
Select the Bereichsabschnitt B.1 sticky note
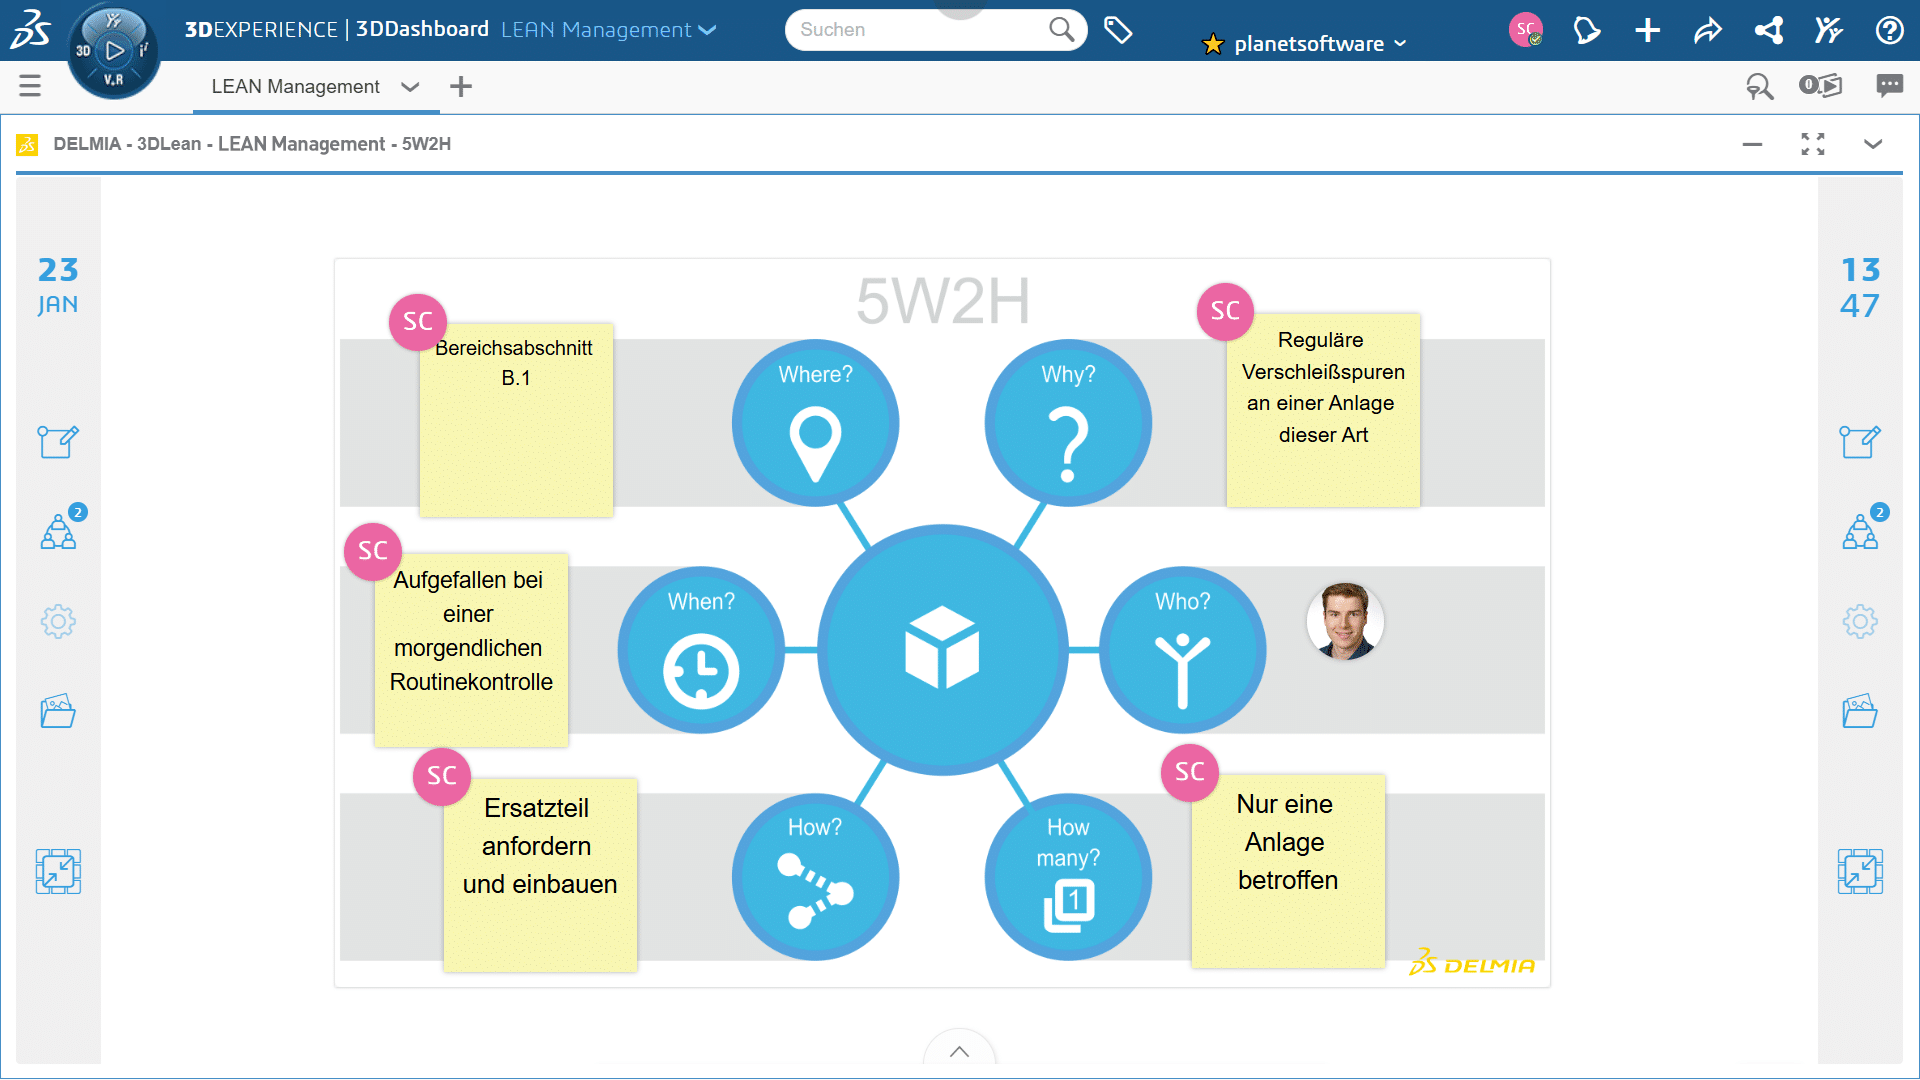coord(516,420)
